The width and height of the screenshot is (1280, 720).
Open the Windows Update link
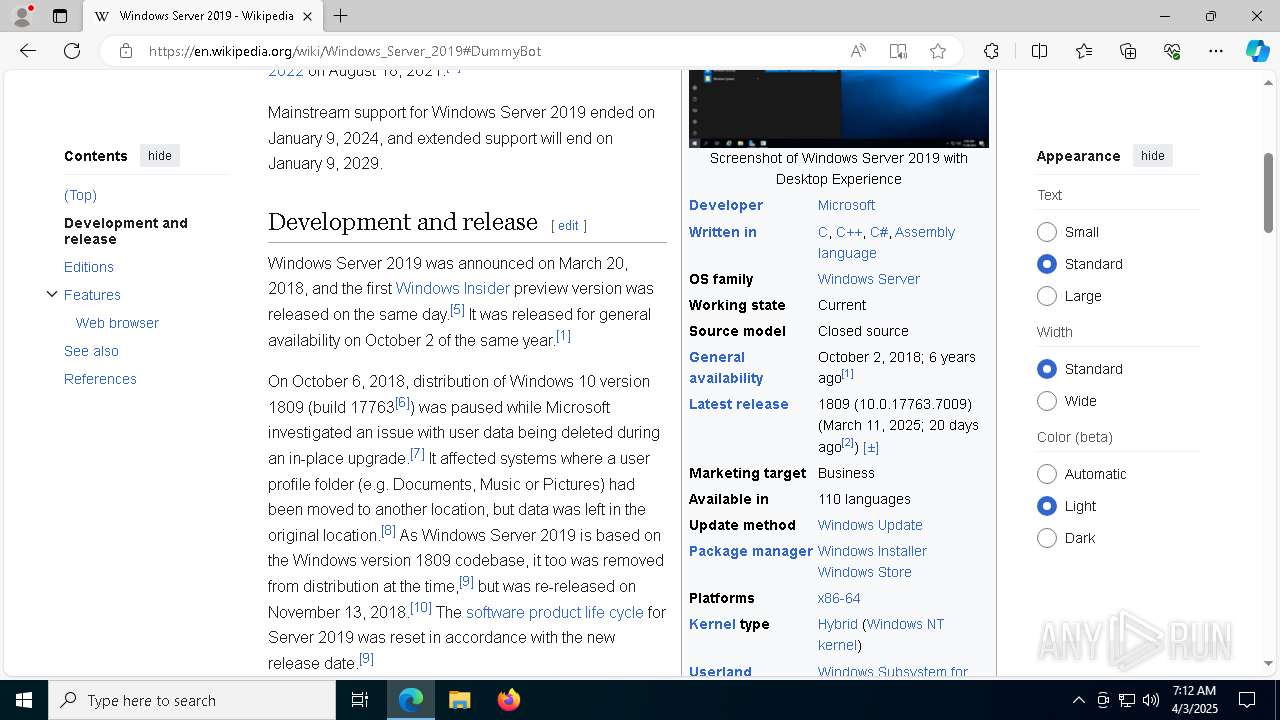tap(870, 525)
